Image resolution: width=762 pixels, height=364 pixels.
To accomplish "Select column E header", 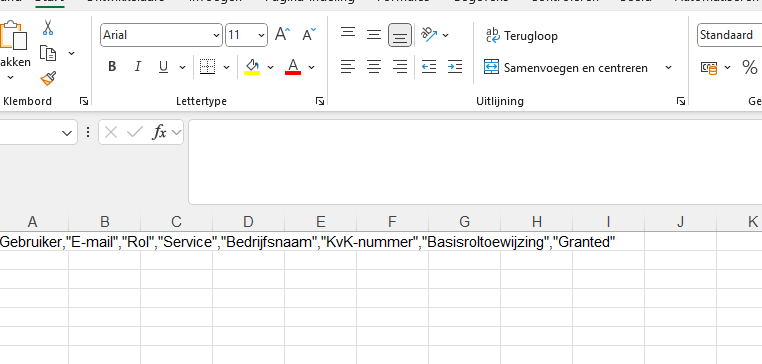I will [x=320, y=222].
